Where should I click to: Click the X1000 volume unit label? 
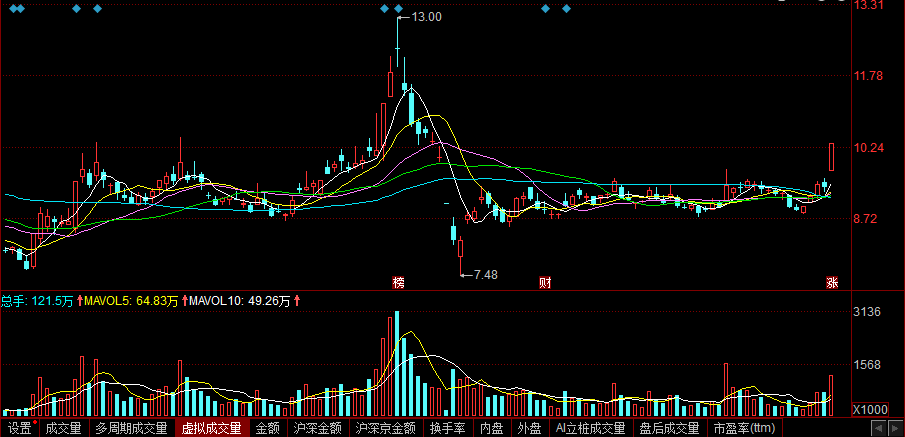click(870, 409)
